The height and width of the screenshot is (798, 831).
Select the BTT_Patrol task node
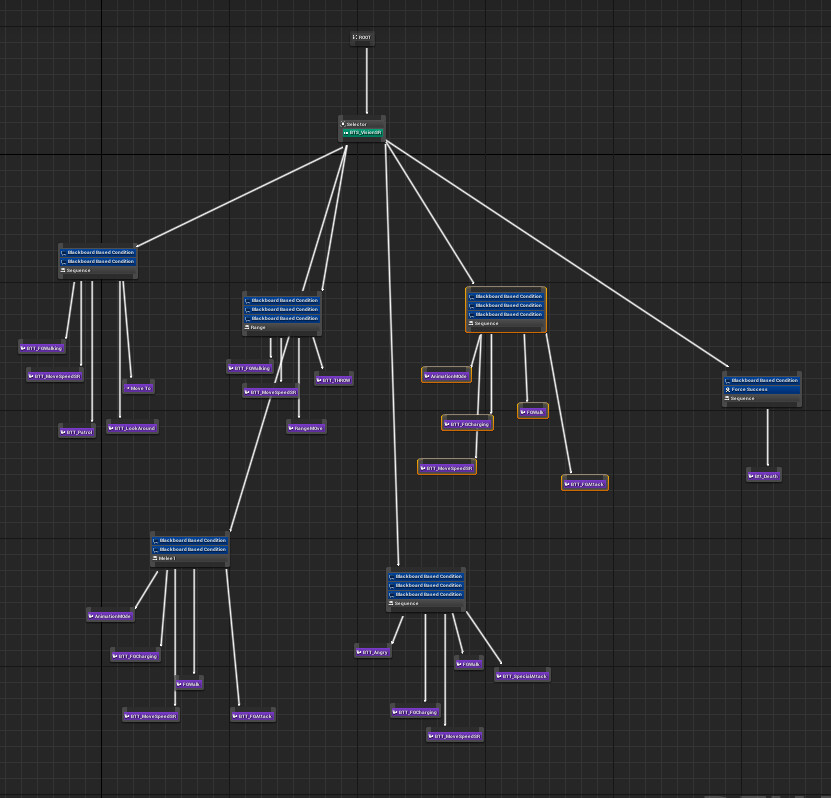pyautogui.click(x=77, y=432)
